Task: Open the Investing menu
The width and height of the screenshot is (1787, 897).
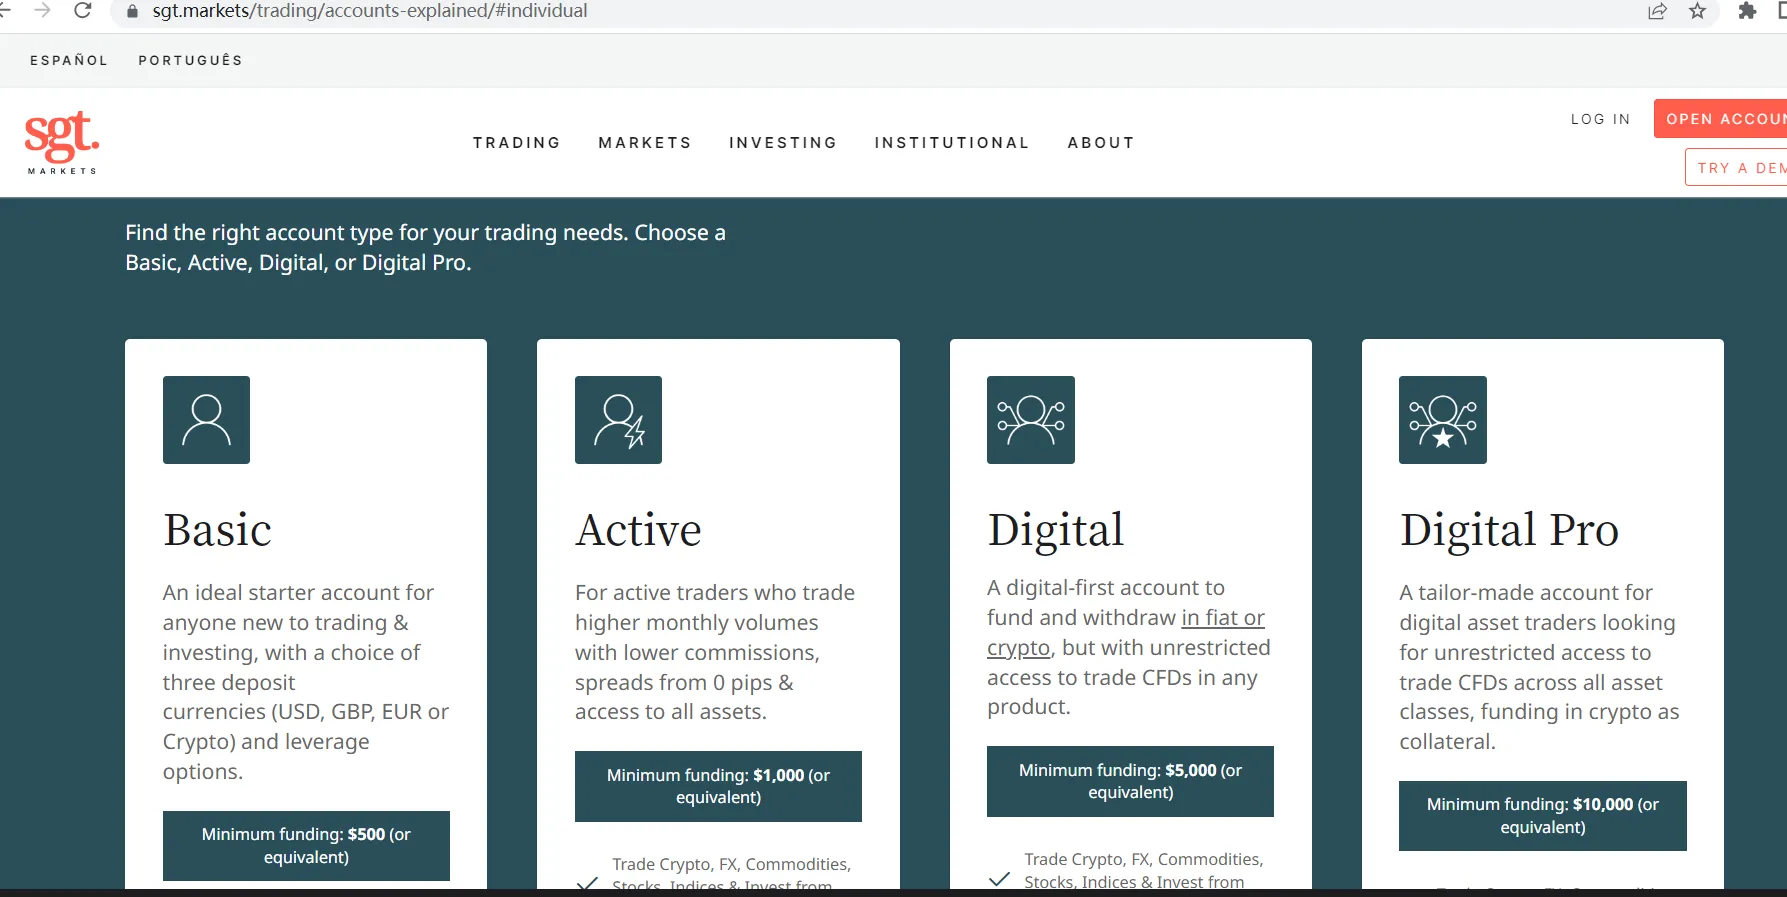Action: 783,143
